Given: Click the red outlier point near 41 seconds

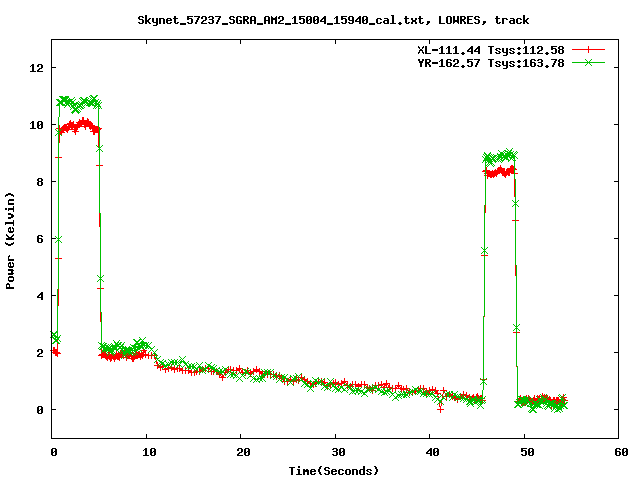Looking at the screenshot, I should point(440,409).
